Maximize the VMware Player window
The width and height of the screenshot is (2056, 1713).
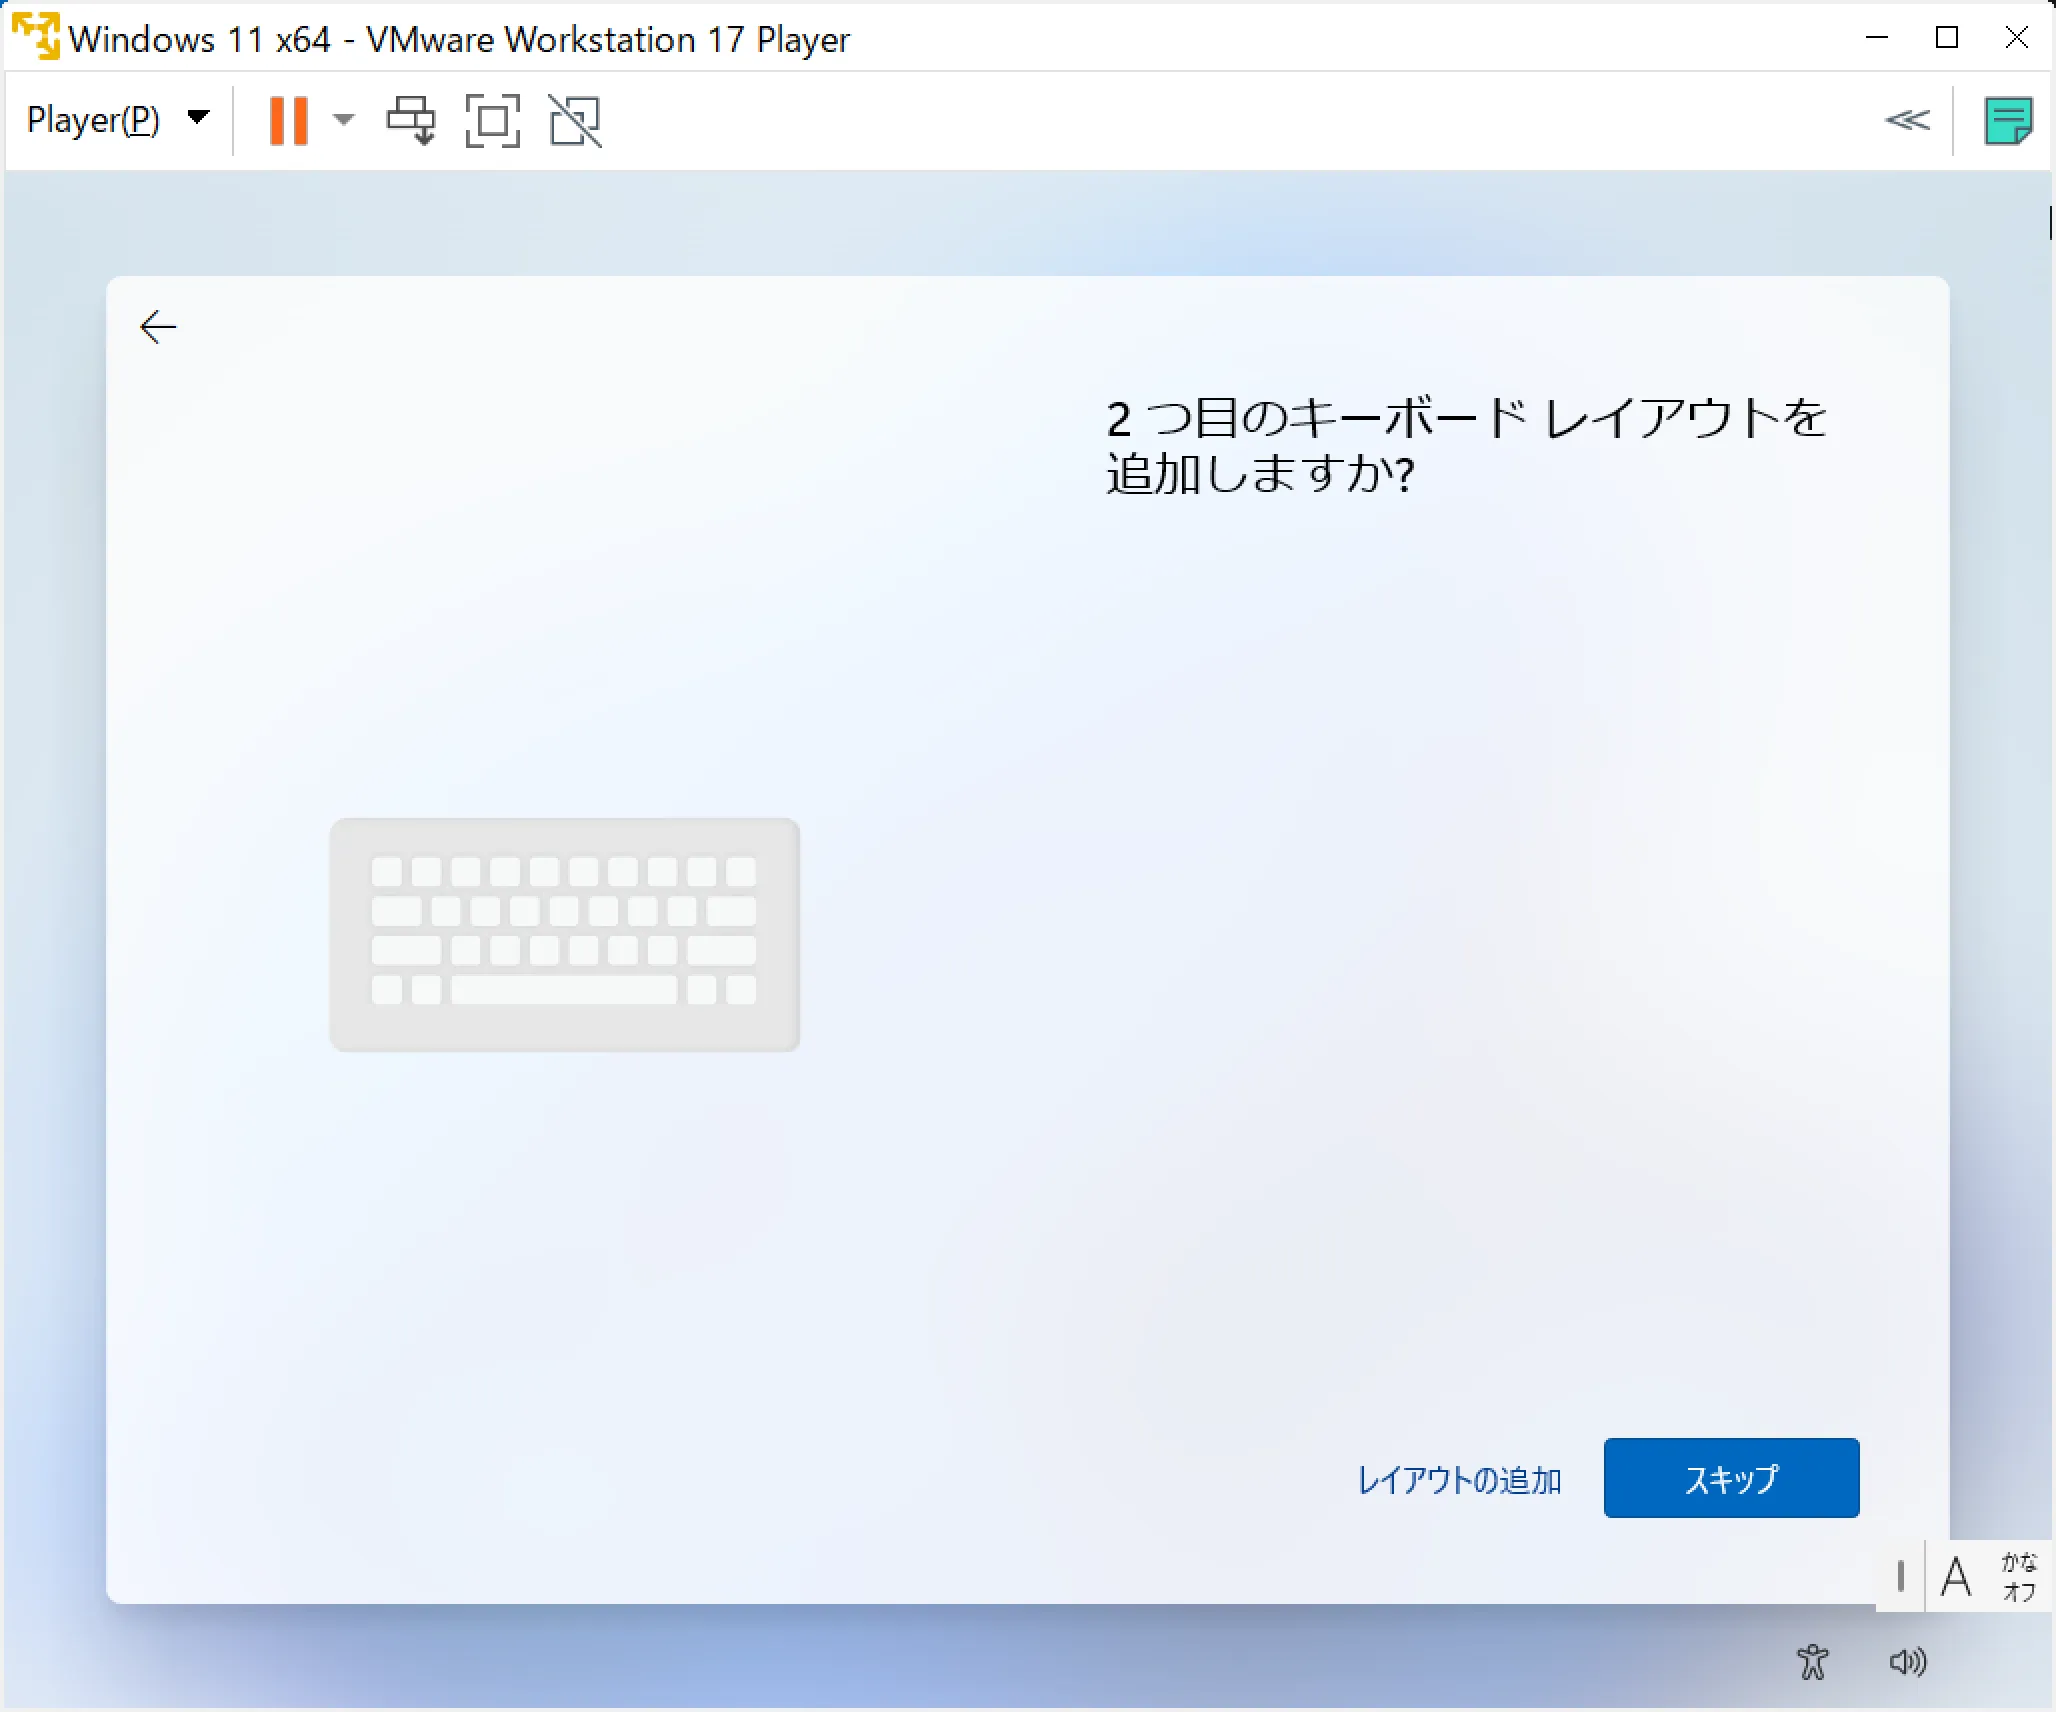tap(1946, 38)
